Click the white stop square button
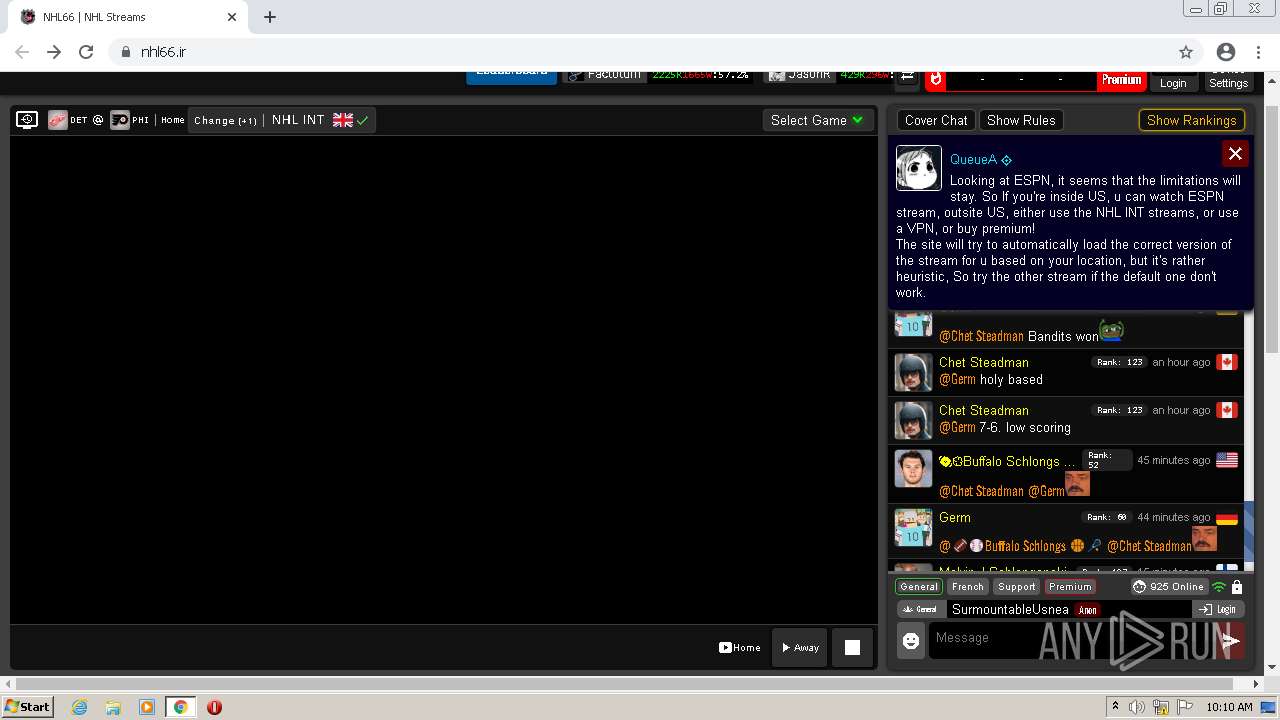 (x=852, y=647)
